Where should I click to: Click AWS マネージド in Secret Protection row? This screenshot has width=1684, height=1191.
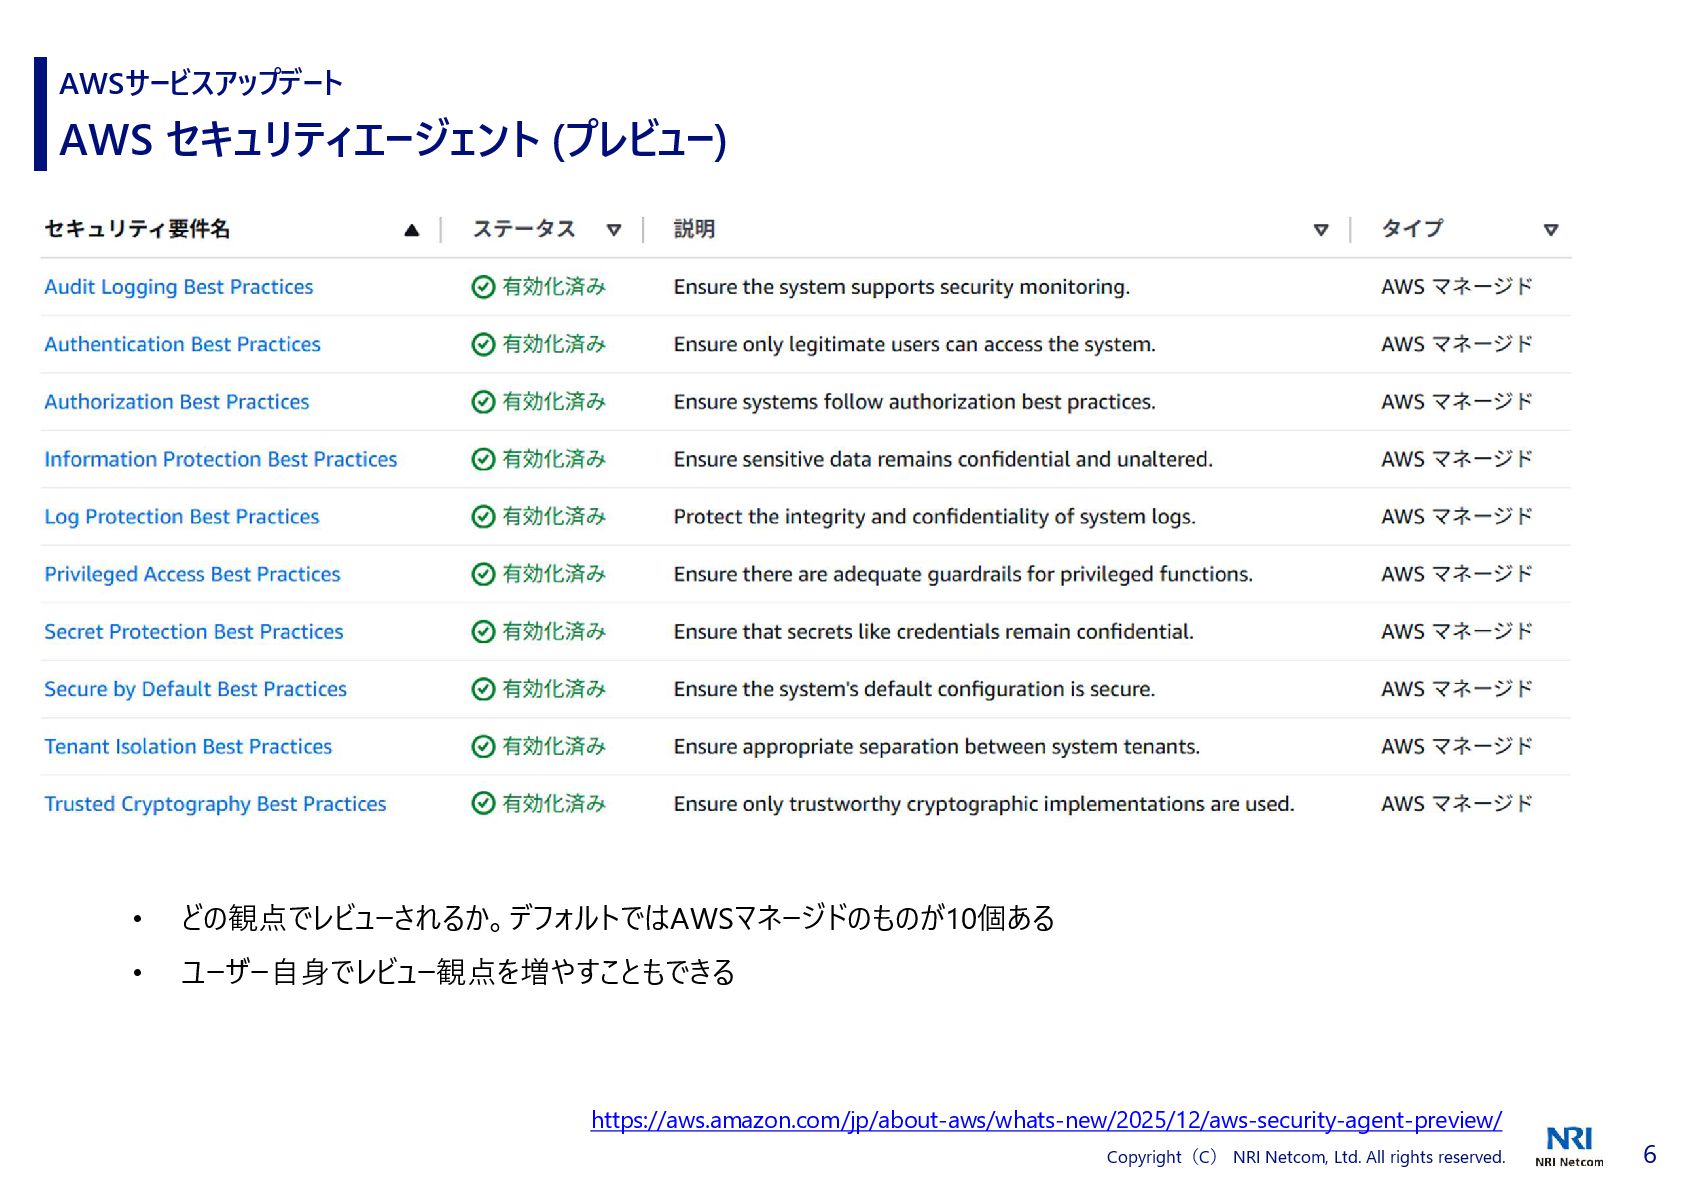pos(1457,632)
